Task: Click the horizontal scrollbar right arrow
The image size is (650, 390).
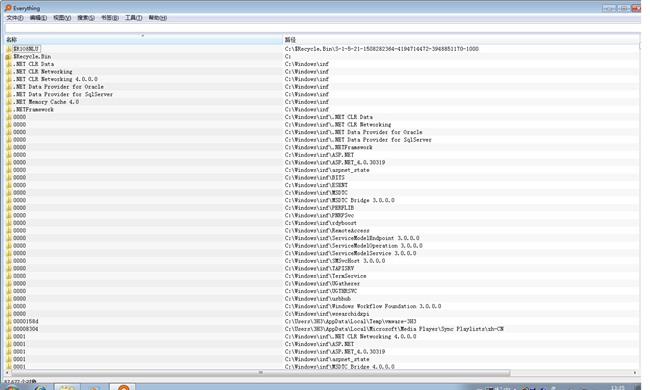Action: click(635, 373)
